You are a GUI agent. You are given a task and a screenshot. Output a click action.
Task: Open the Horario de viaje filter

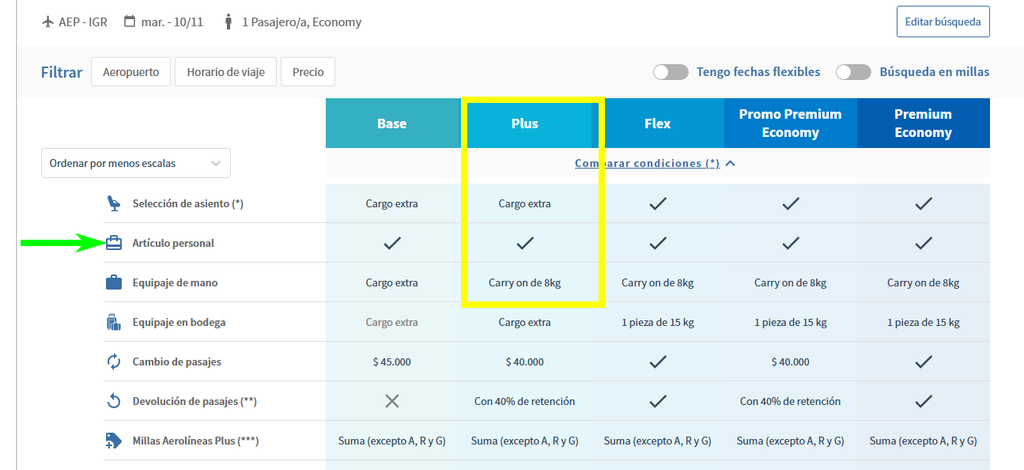point(226,72)
